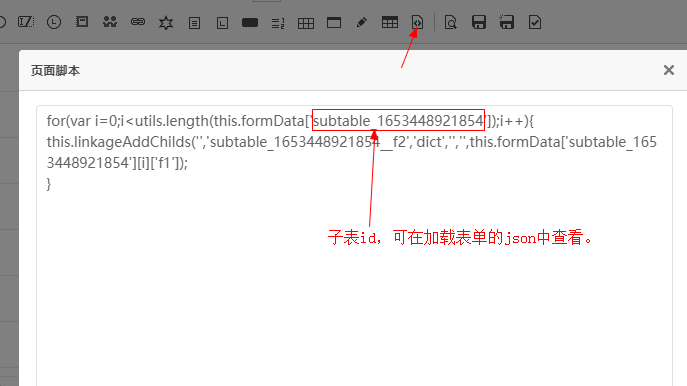Close the 页面脚本 dialog
Image resolution: width=687 pixels, height=386 pixels.
point(669,70)
